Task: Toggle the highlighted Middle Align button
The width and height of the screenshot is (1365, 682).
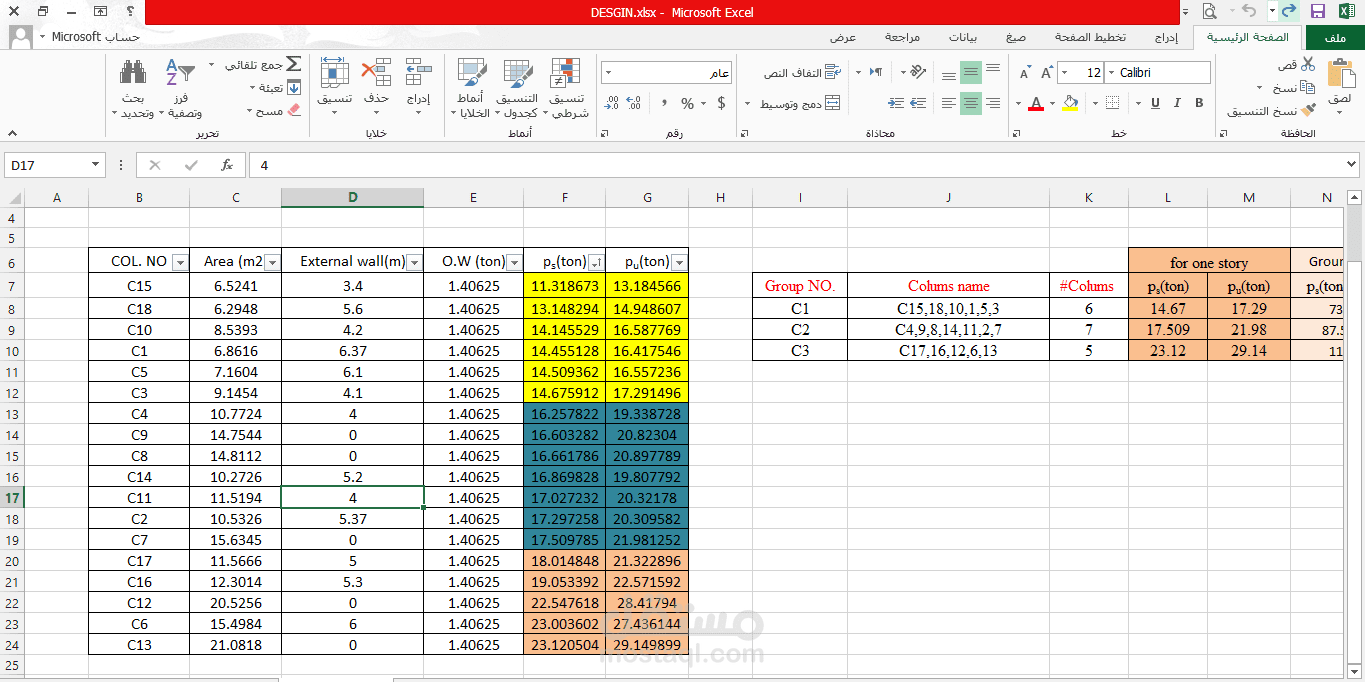Action: coord(970,72)
